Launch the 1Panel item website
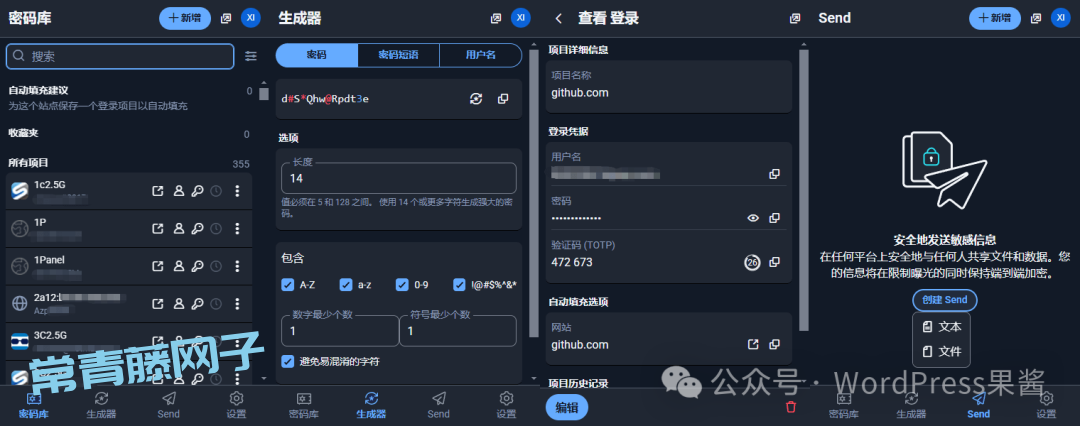Screen dimensions: 1080x426 click(x=158, y=265)
